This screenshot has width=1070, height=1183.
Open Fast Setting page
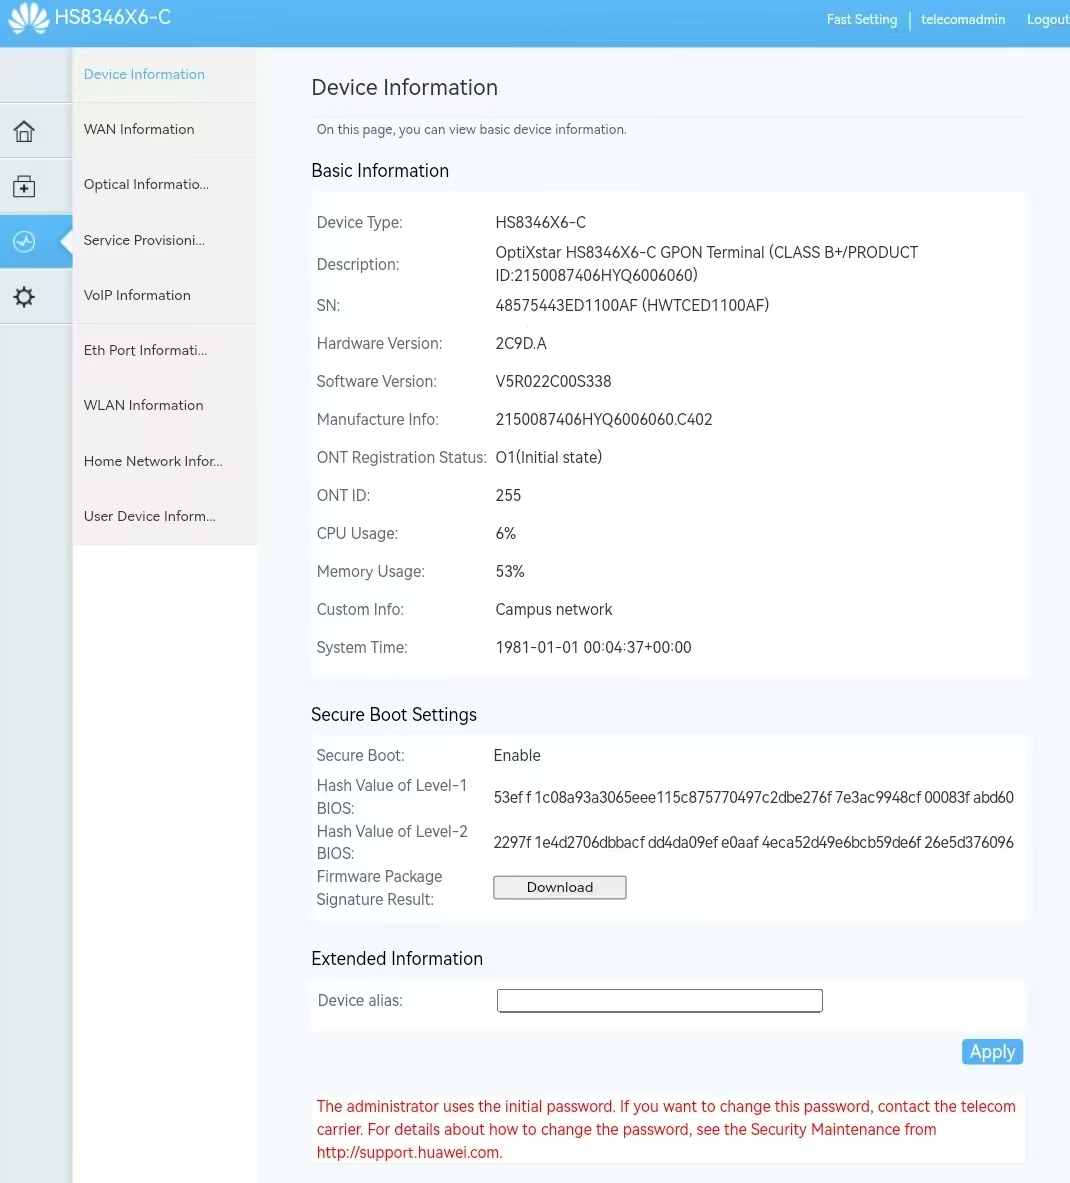(861, 19)
